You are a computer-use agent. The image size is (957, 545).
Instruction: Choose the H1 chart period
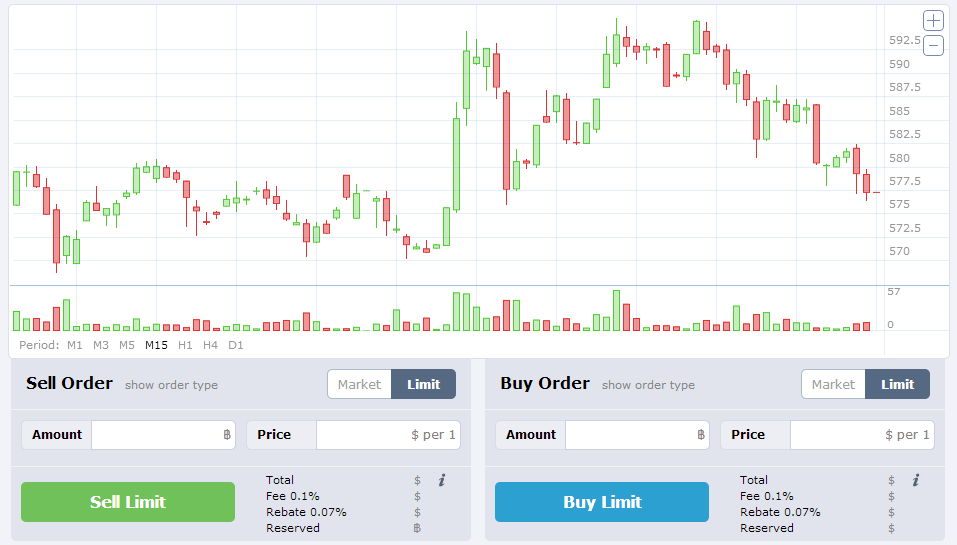185,345
